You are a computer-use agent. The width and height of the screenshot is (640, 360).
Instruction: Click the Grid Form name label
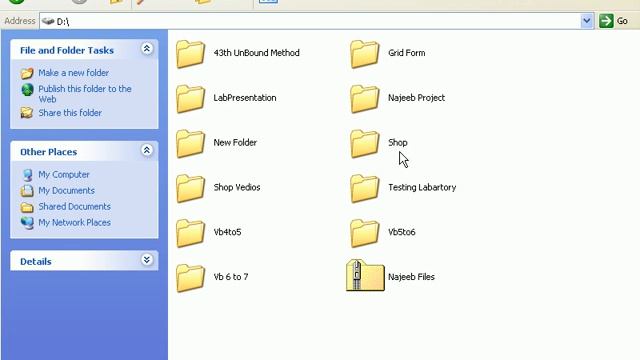coord(407,53)
